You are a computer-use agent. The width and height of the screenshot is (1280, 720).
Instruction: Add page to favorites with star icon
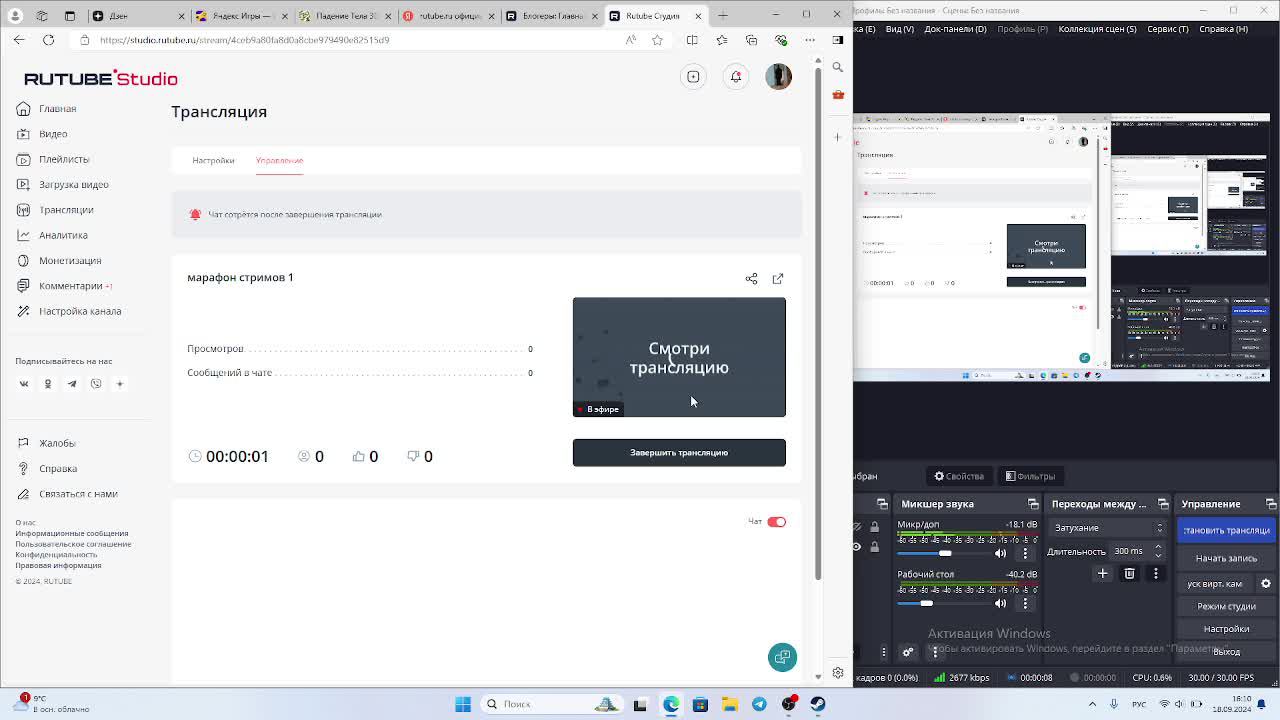[657, 40]
